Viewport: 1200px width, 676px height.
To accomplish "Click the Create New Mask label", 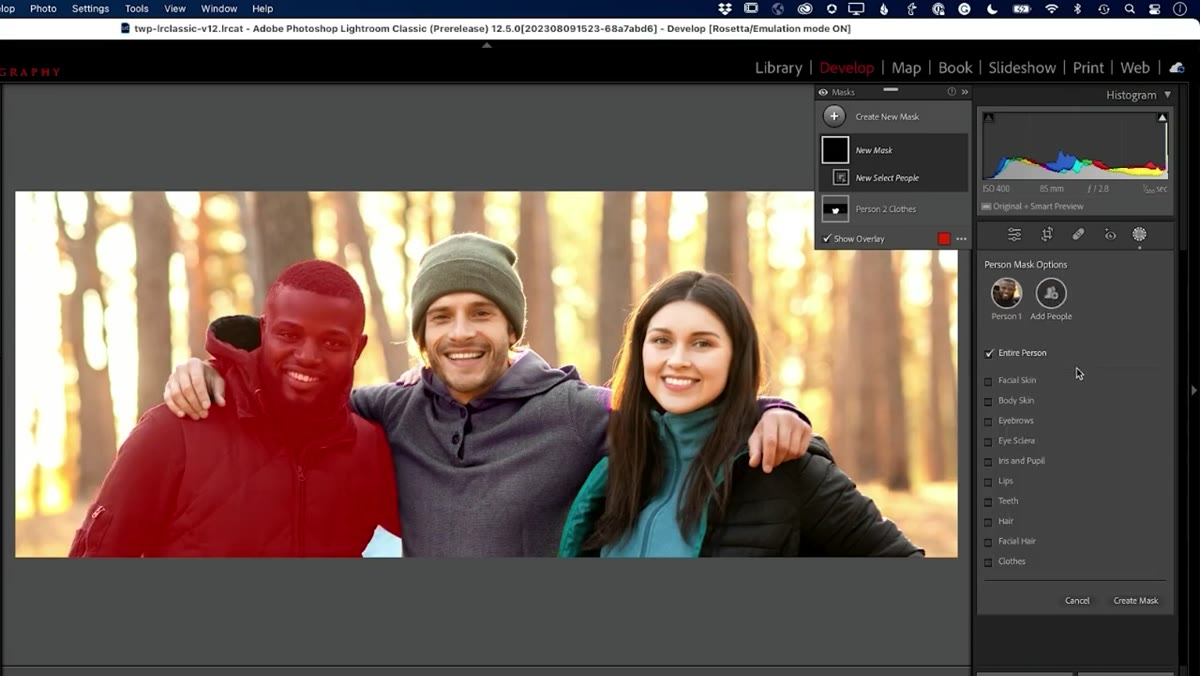I will click(x=887, y=117).
